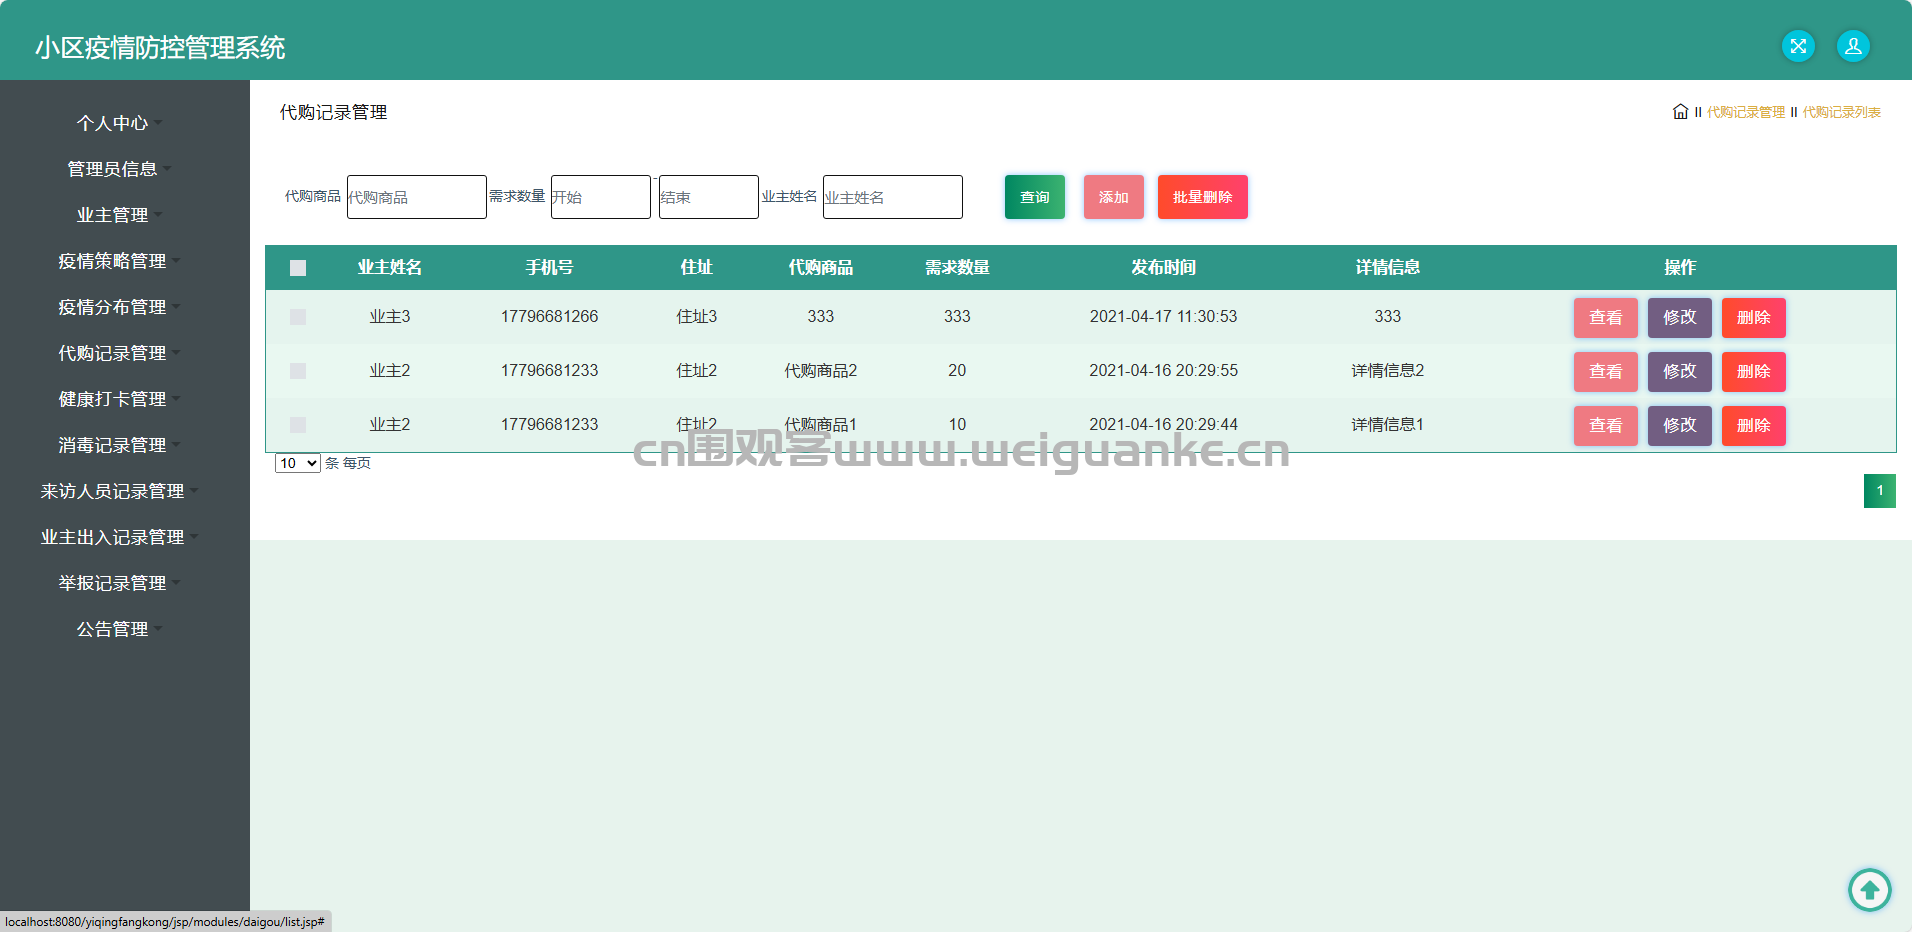This screenshot has height=932, width=1912.
Task: Edit the 业主3 record with 修改
Action: coord(1680,318)
